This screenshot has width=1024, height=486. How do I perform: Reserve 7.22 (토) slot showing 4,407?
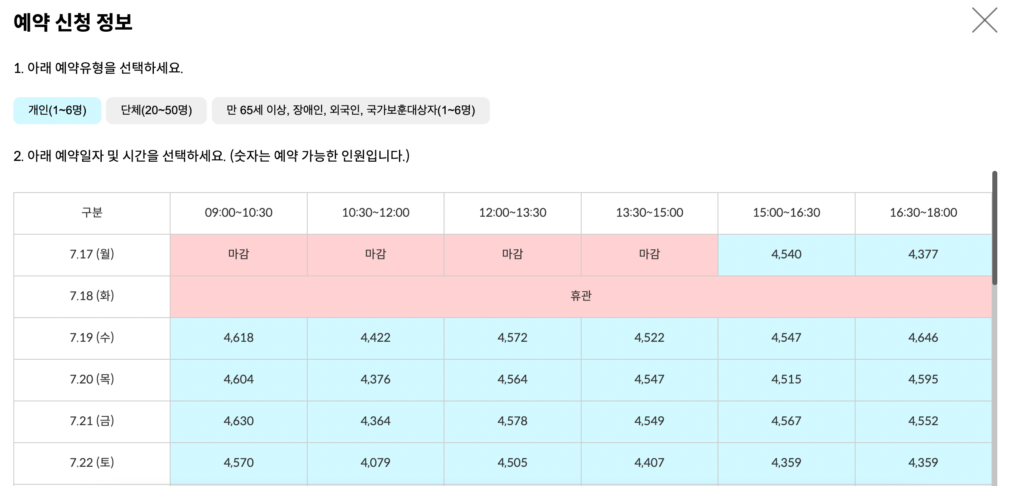(649, 464)
